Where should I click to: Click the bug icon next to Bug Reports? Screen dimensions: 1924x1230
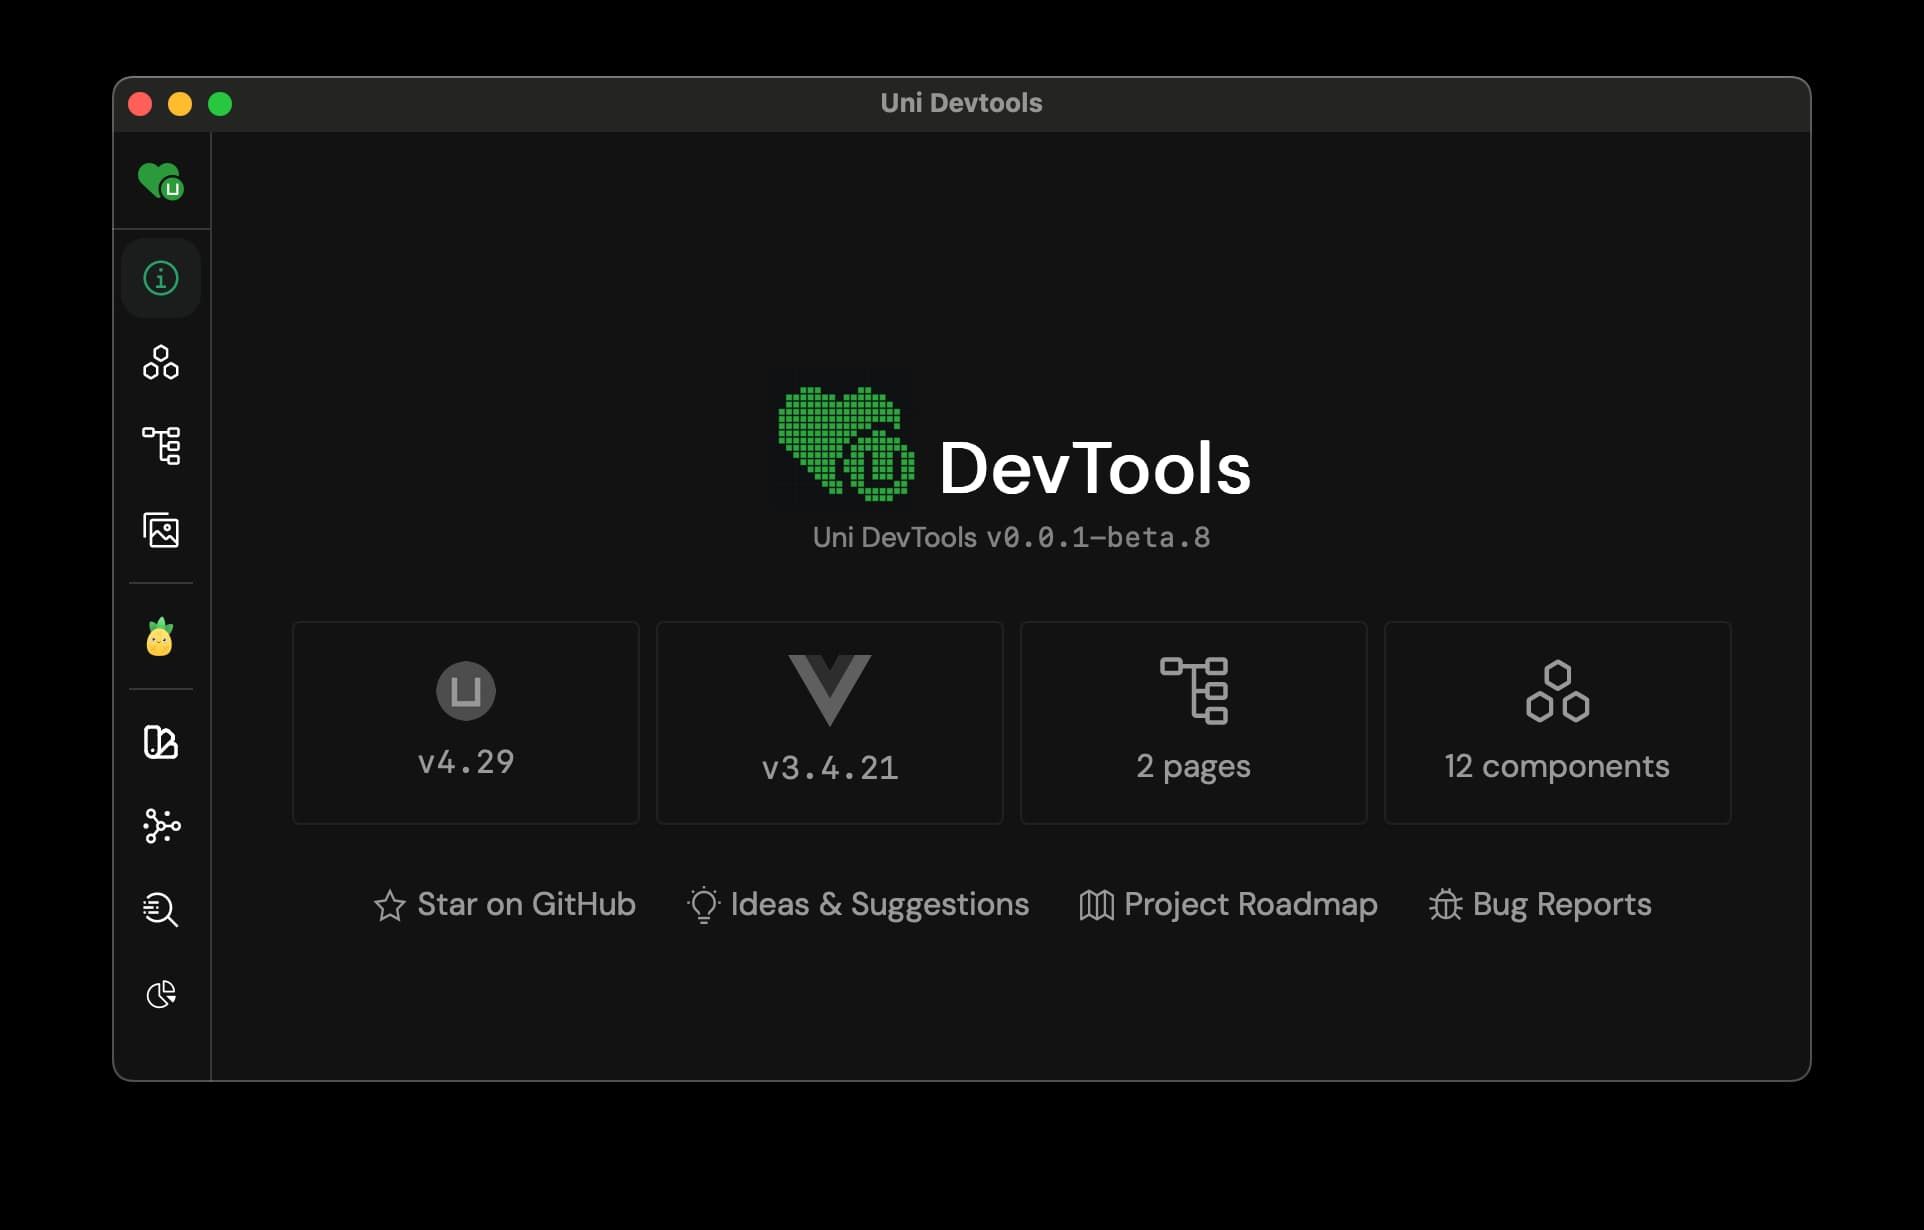click(x=1443, y=905)
